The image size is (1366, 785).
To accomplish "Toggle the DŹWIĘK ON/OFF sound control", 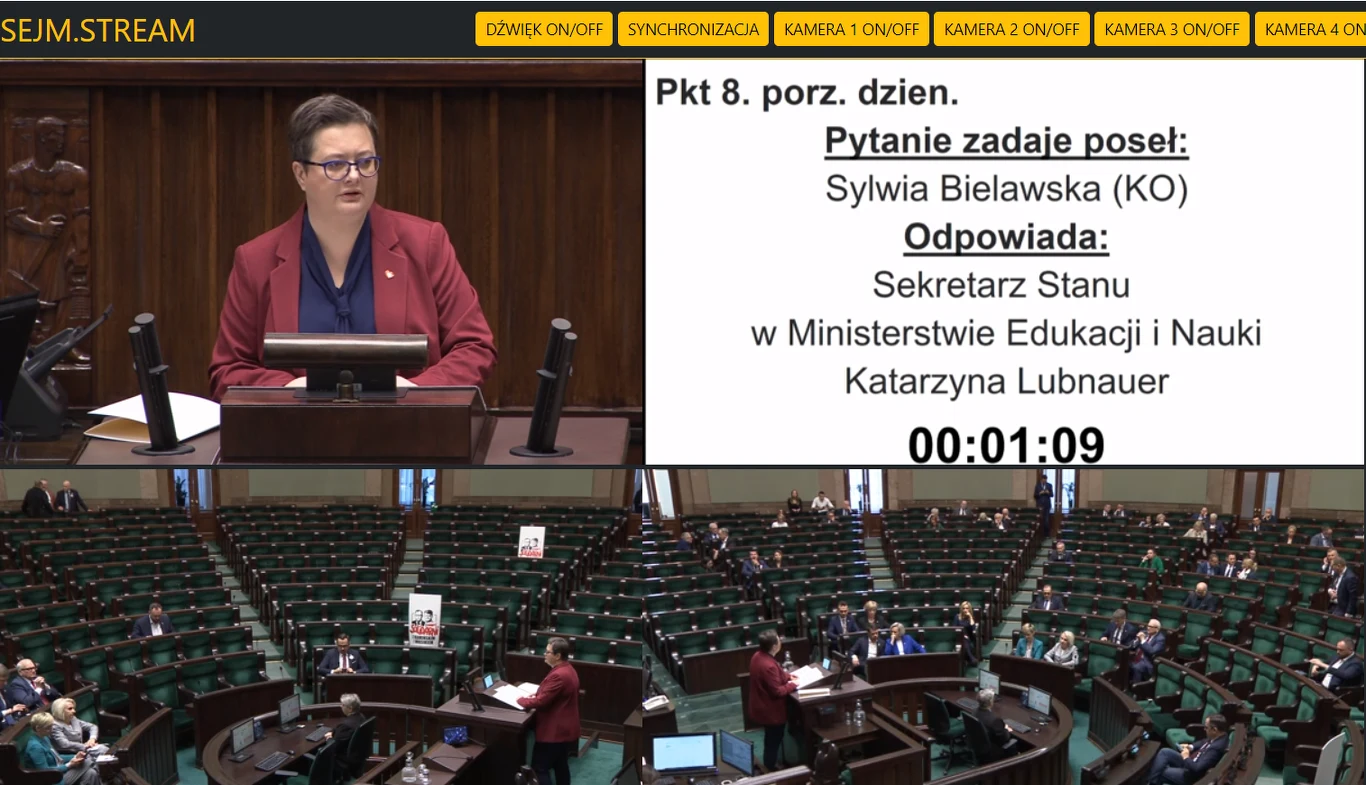I will 543,28.
